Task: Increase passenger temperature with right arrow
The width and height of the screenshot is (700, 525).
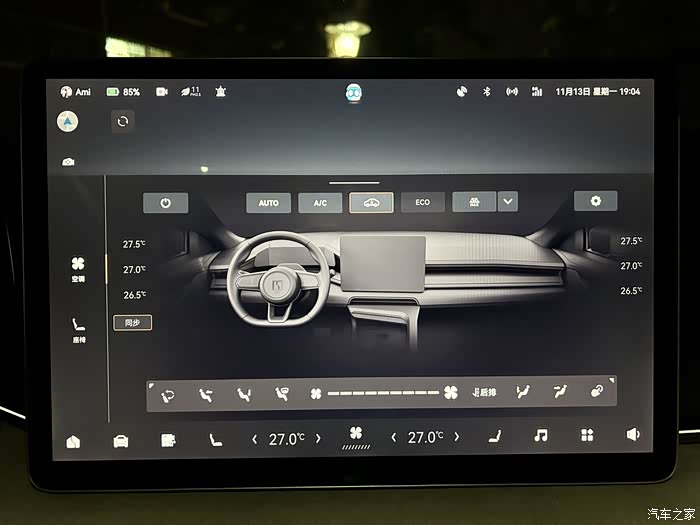Action: [x=457, y=437]
